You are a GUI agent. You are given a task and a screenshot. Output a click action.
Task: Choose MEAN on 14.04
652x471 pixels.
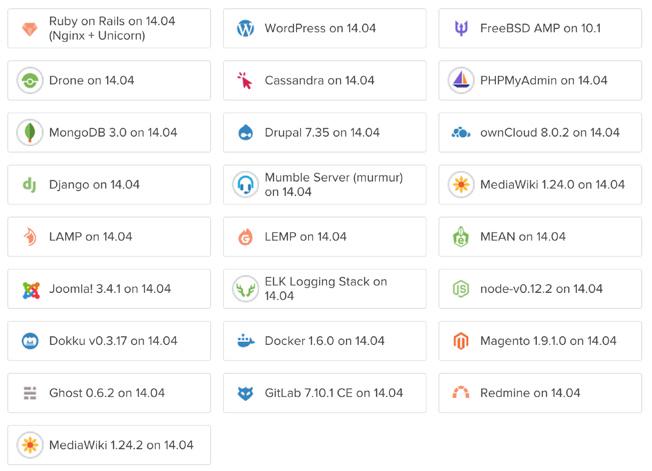tap(540, 237)
